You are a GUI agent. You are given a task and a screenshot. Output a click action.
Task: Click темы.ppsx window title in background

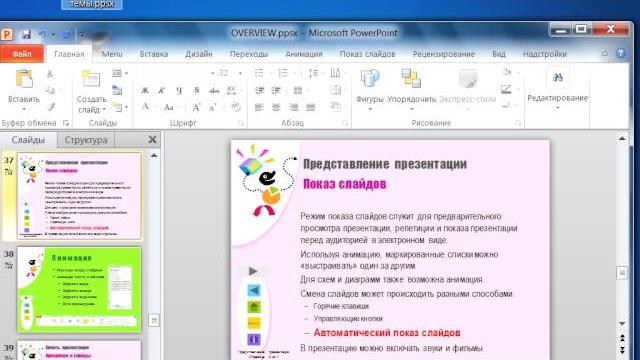click(92, 4)
